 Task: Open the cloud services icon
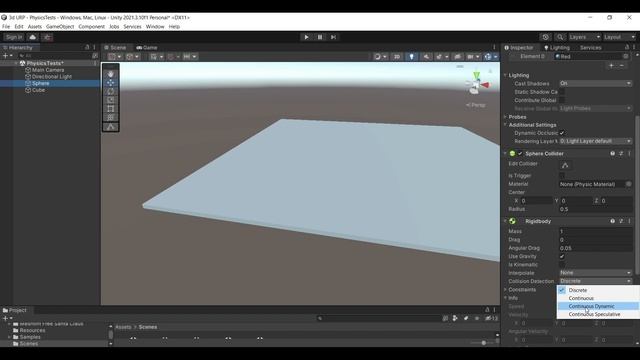(33, 37)
